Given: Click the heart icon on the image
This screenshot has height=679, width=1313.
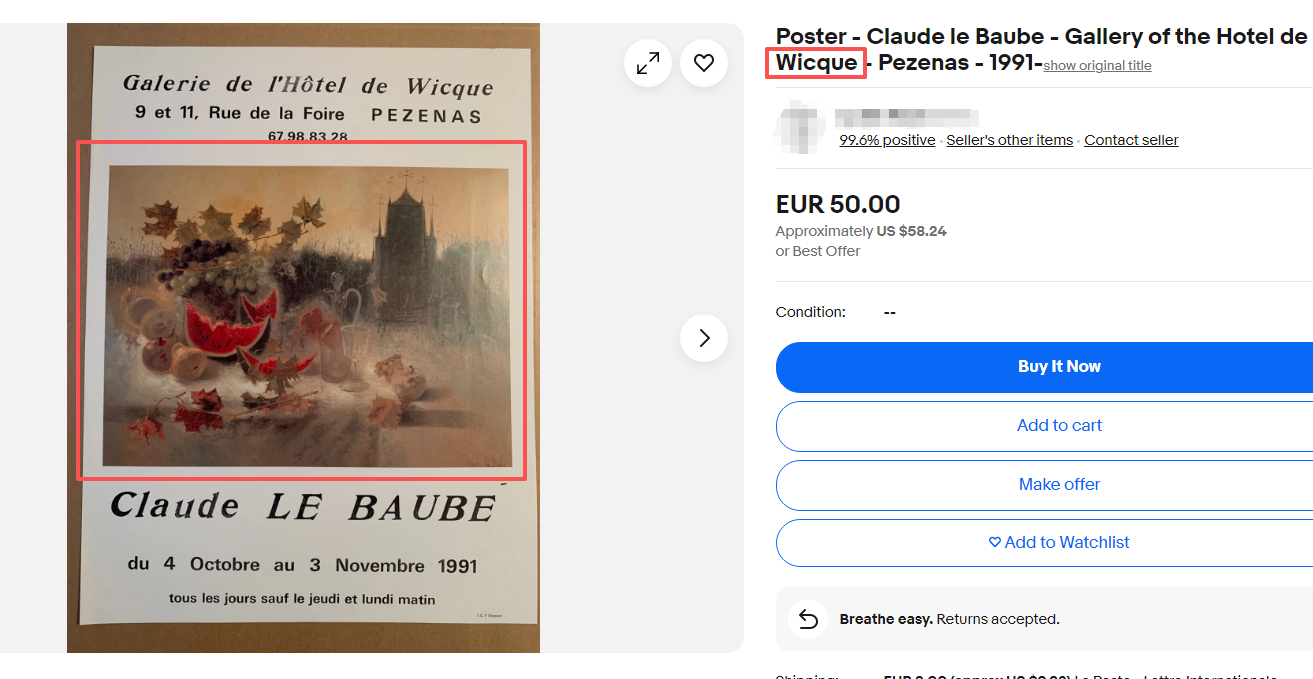Looking at the screenshot, I should pyautogui.click(x=704, y=63).
